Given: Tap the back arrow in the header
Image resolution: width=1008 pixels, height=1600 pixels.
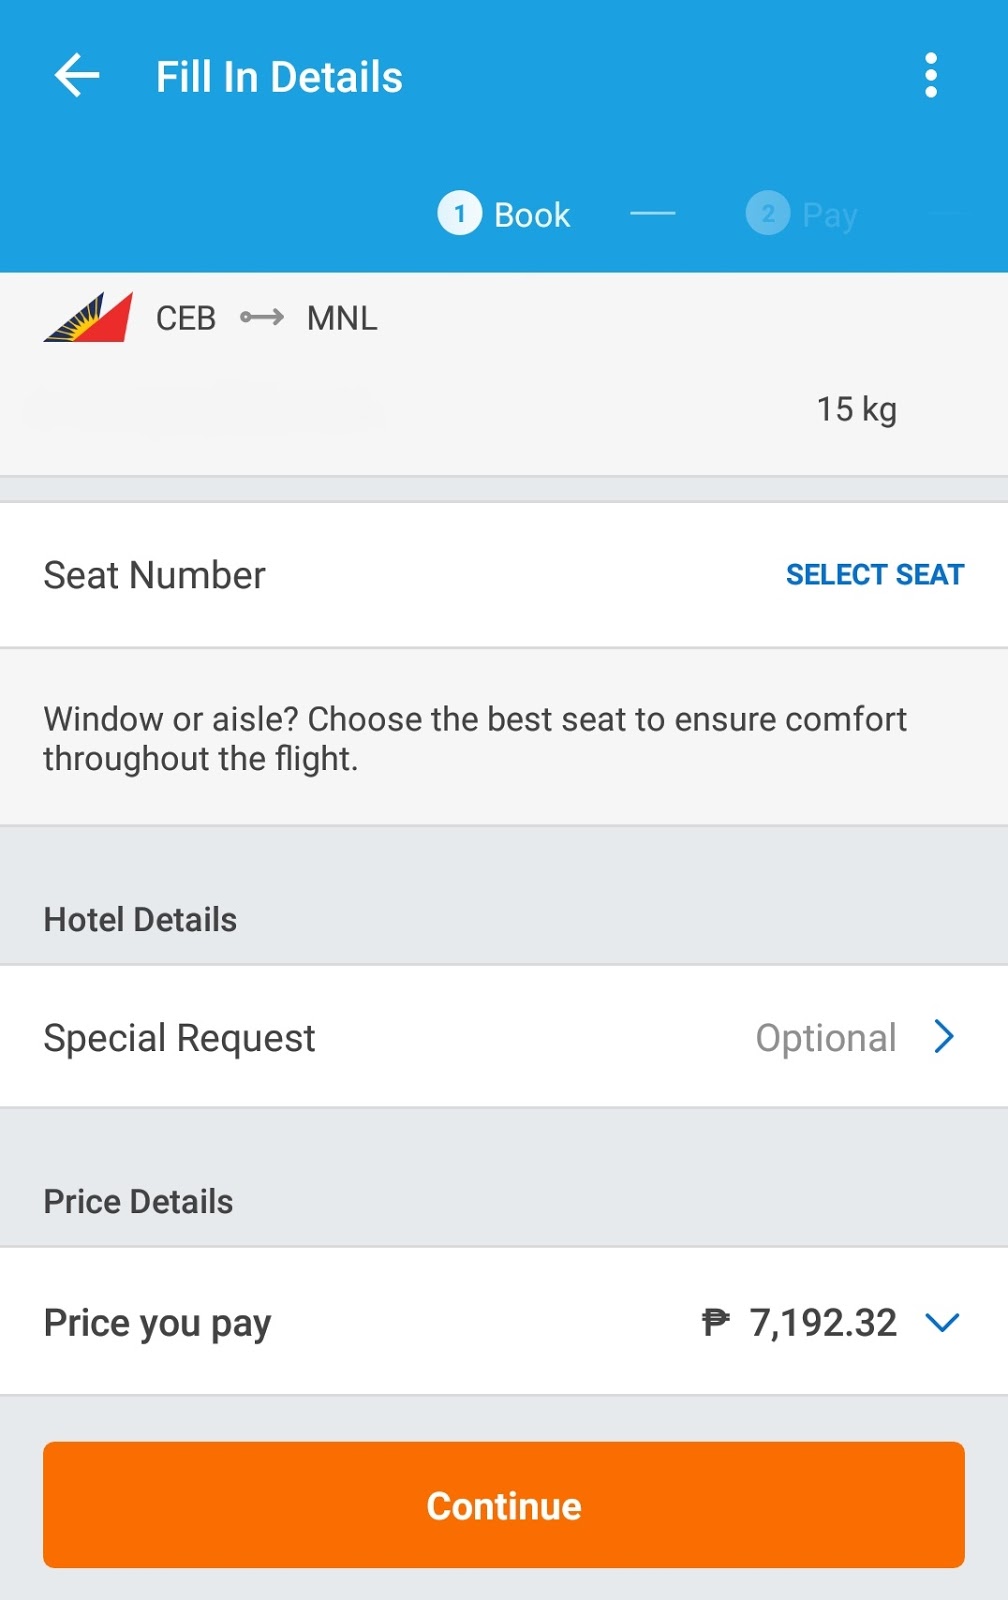Looking at the screenshot, I should point(77,76).
